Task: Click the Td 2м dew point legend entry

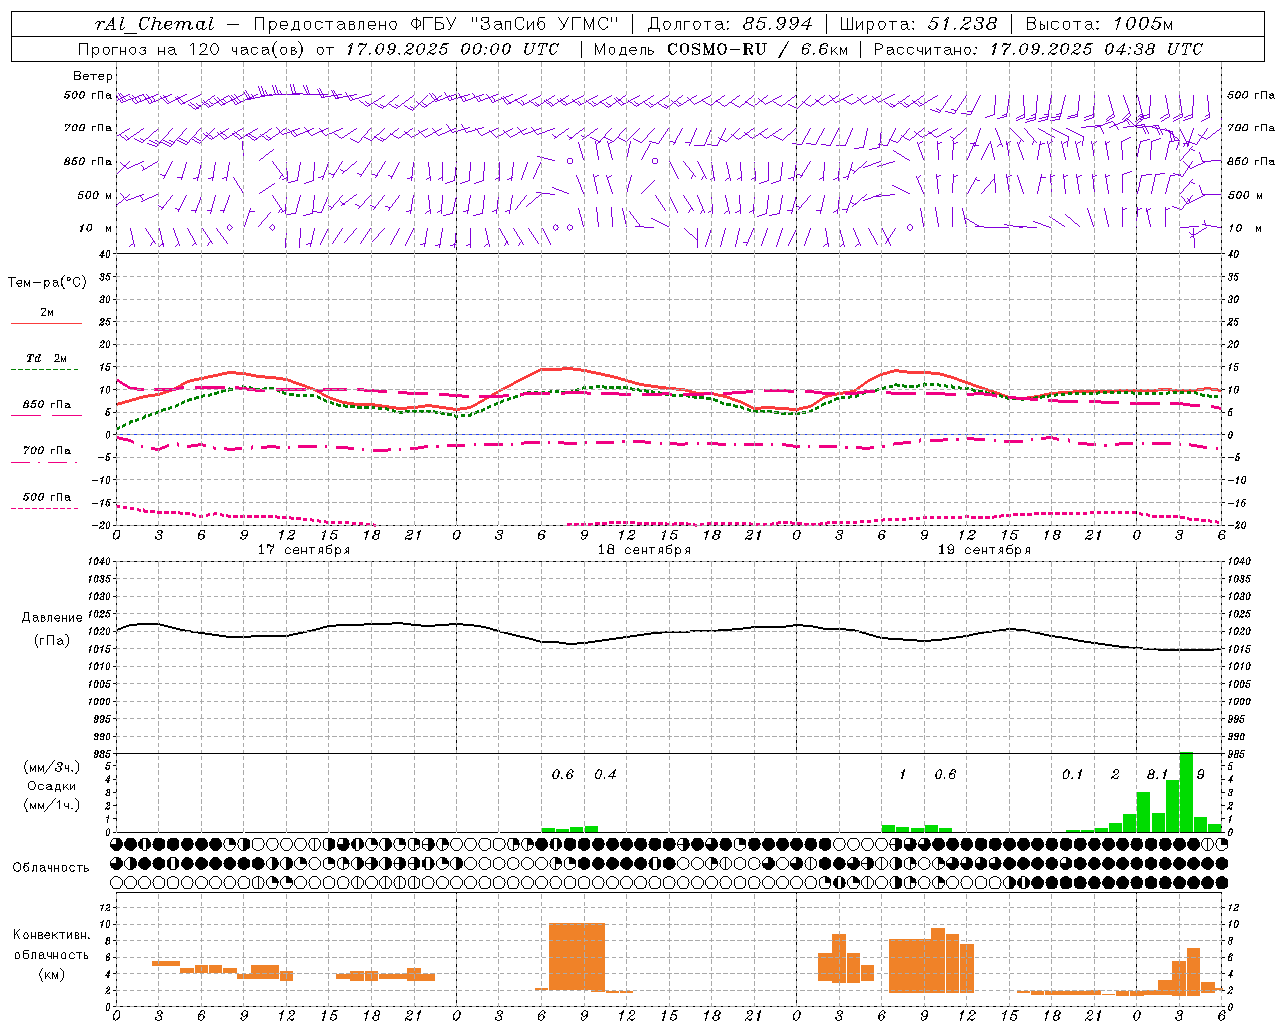Action: pos(46,358)
